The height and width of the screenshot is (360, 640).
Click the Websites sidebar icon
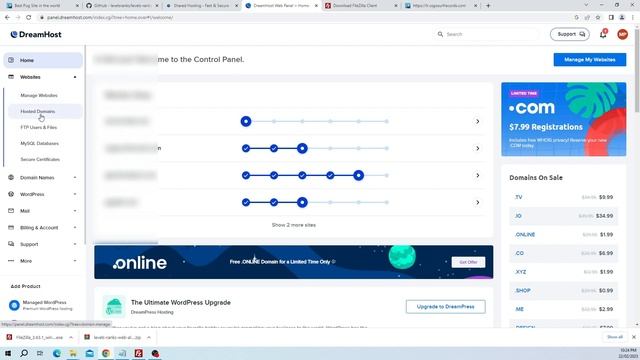11,77
